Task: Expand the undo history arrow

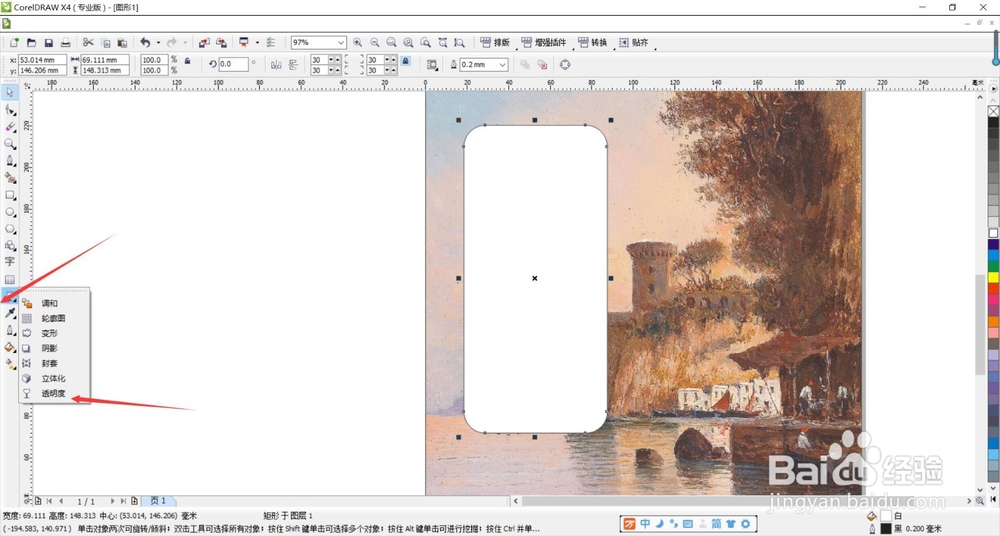Action: click(158, 43)
